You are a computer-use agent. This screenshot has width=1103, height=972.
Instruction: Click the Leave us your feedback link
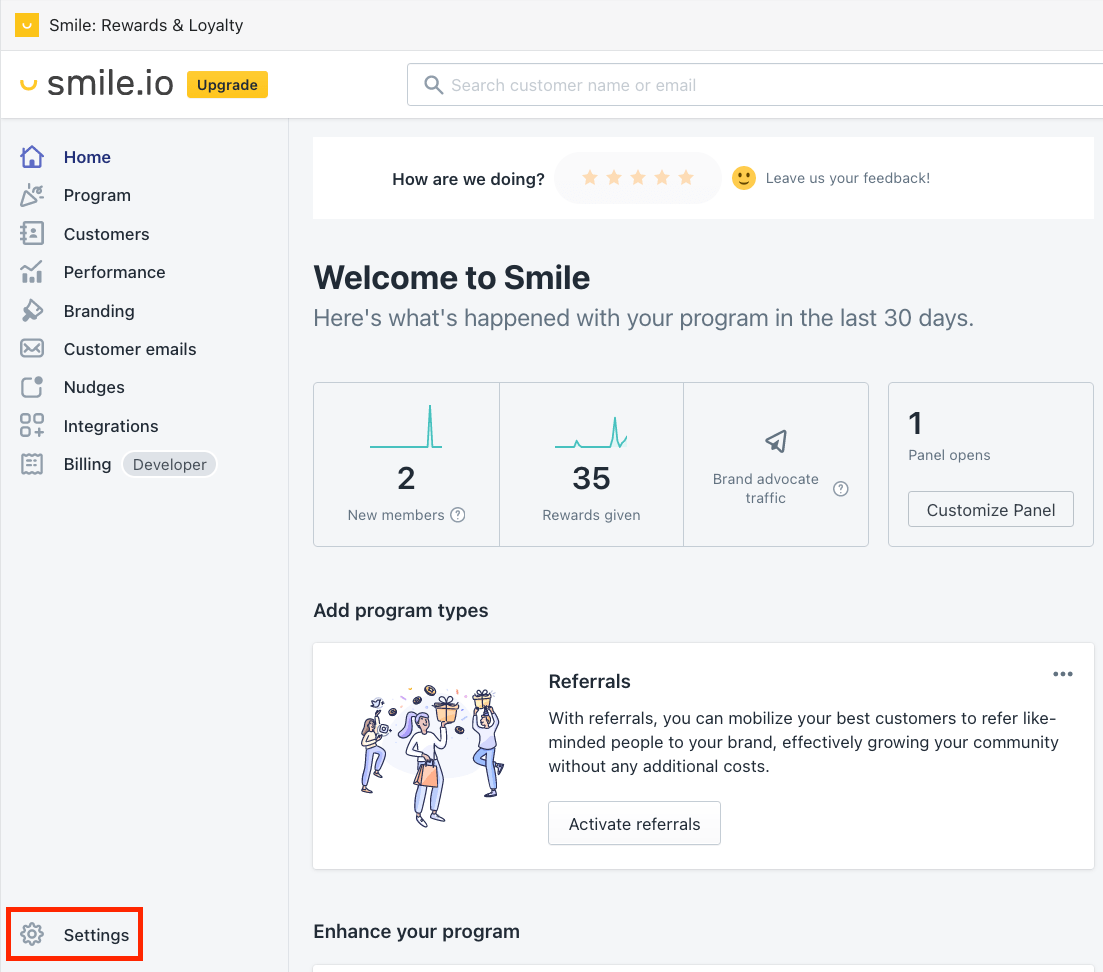coord(848,178)
